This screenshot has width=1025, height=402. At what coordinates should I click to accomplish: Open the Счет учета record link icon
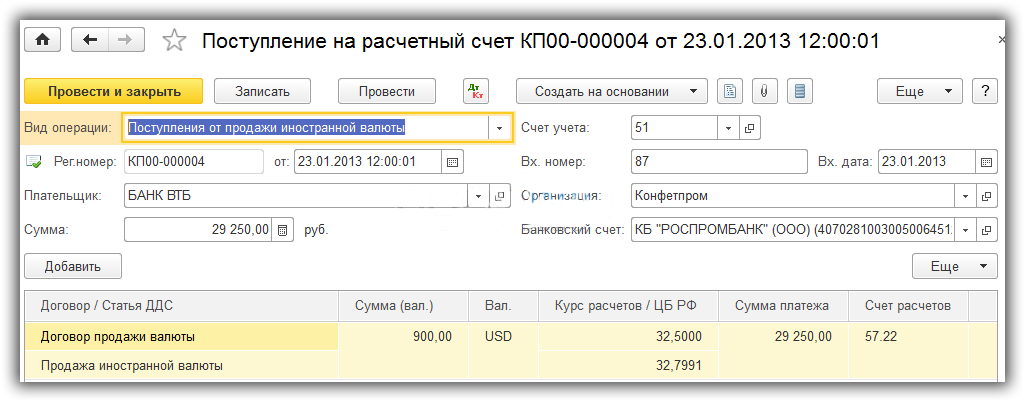tap(750, 128)
